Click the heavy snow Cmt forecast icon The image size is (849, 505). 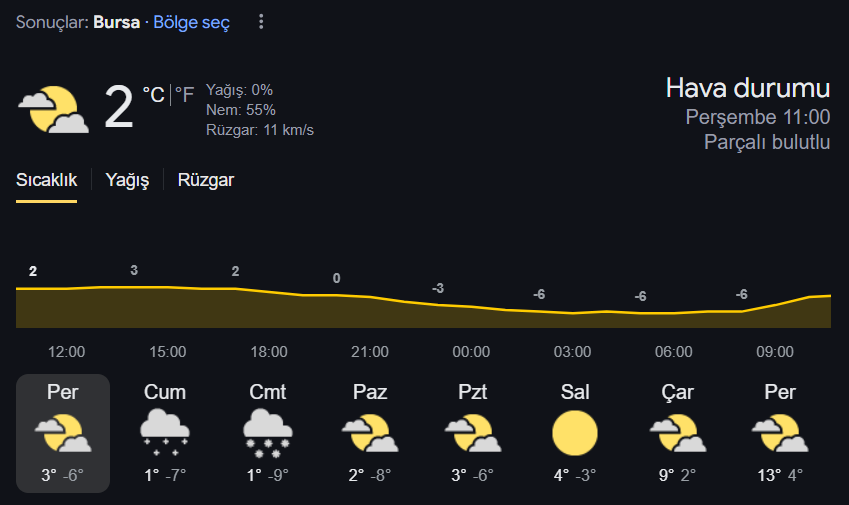(x=267, y=433)
